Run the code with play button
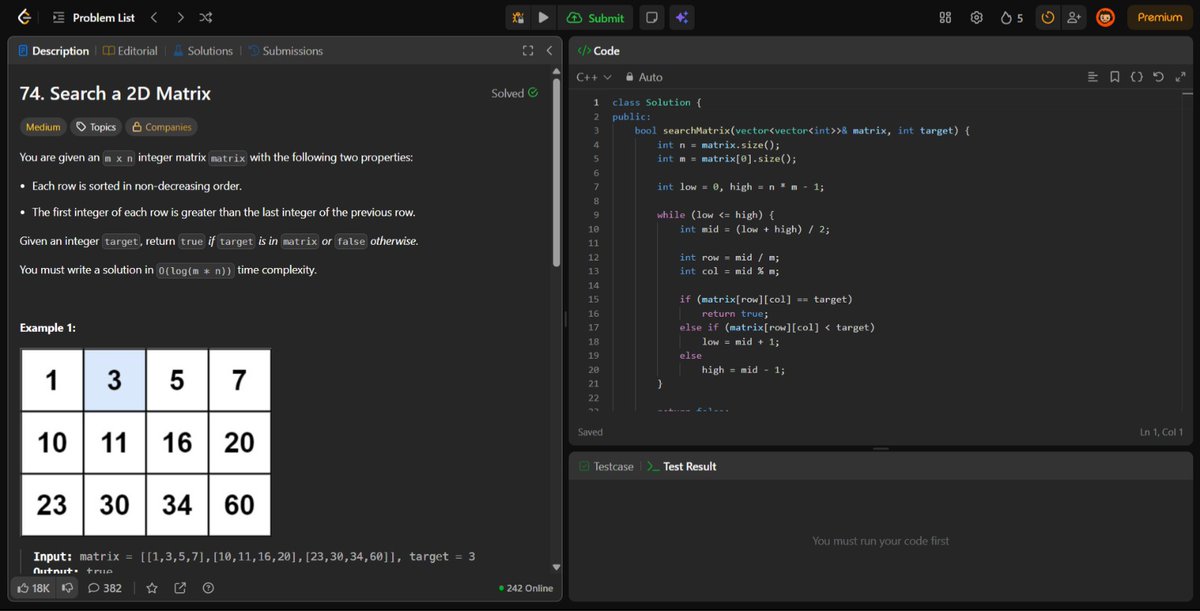Image resolution: width=1200 pixels, height=611 pixels. click(x=543, y=18)
